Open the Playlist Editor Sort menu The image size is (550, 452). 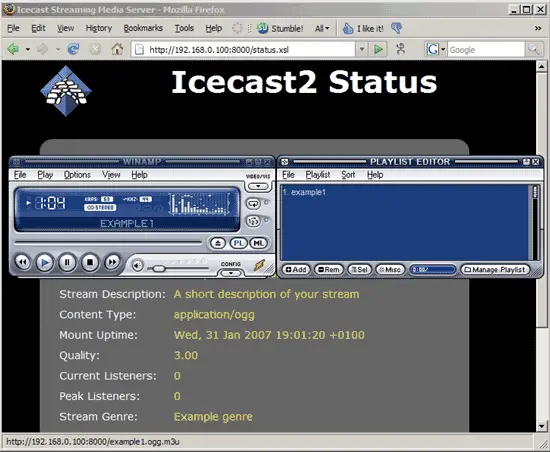pos(348,175)
